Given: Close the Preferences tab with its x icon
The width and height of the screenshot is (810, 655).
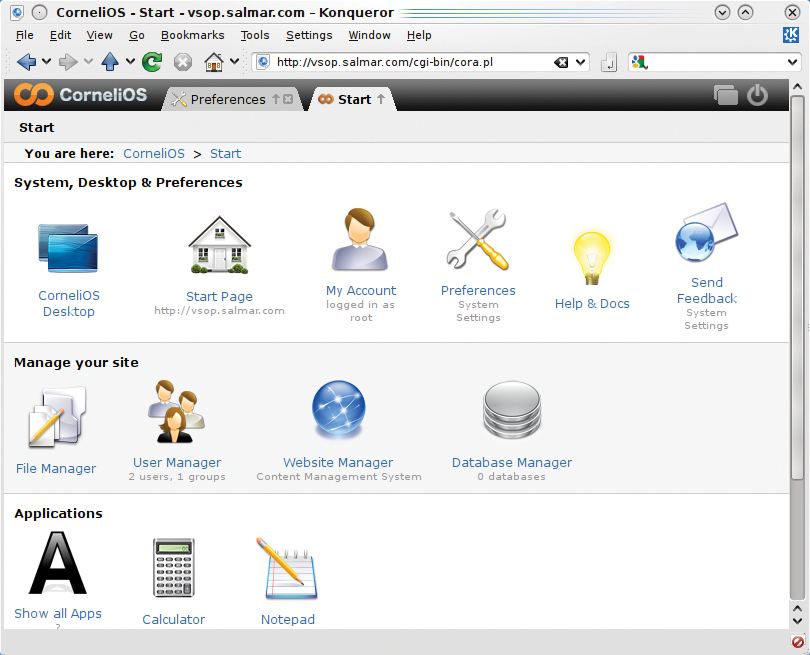Looking at the screenshot, I should pos(288,99).
